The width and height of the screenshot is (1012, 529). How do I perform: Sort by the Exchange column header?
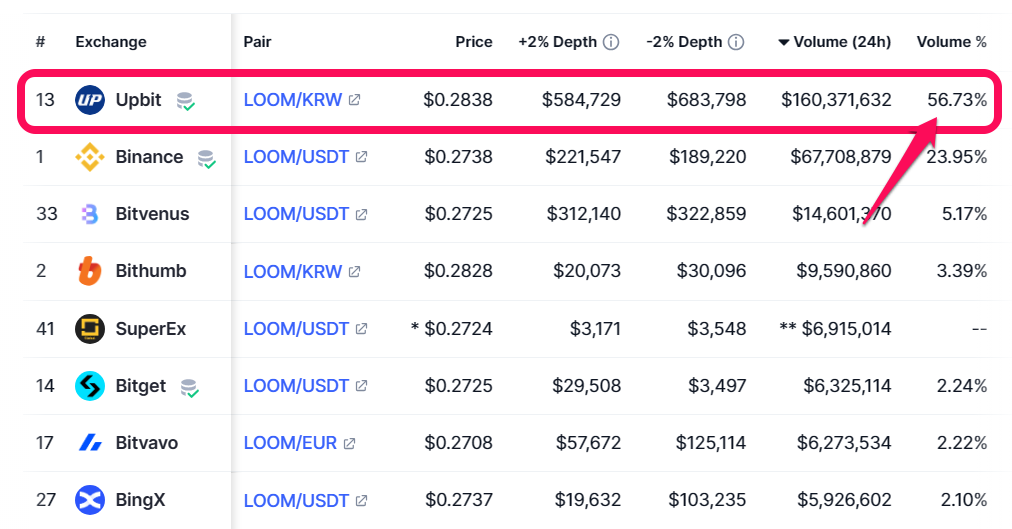[111, 42]
